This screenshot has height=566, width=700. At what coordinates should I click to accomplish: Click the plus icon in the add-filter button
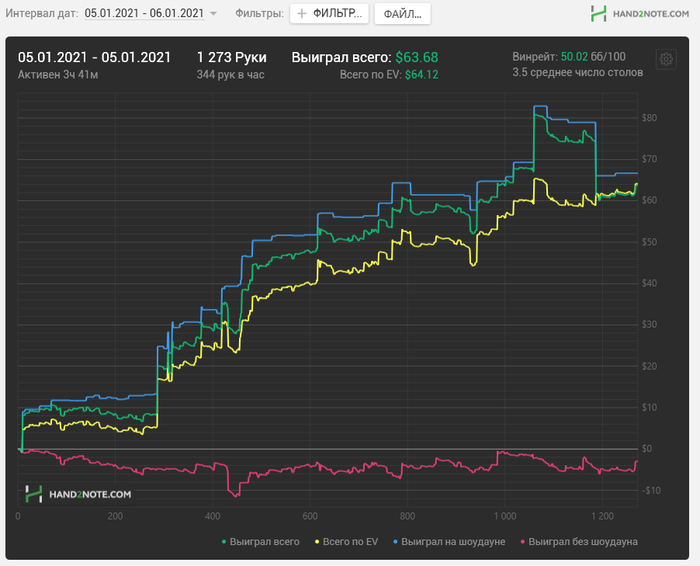click(302, 13)
